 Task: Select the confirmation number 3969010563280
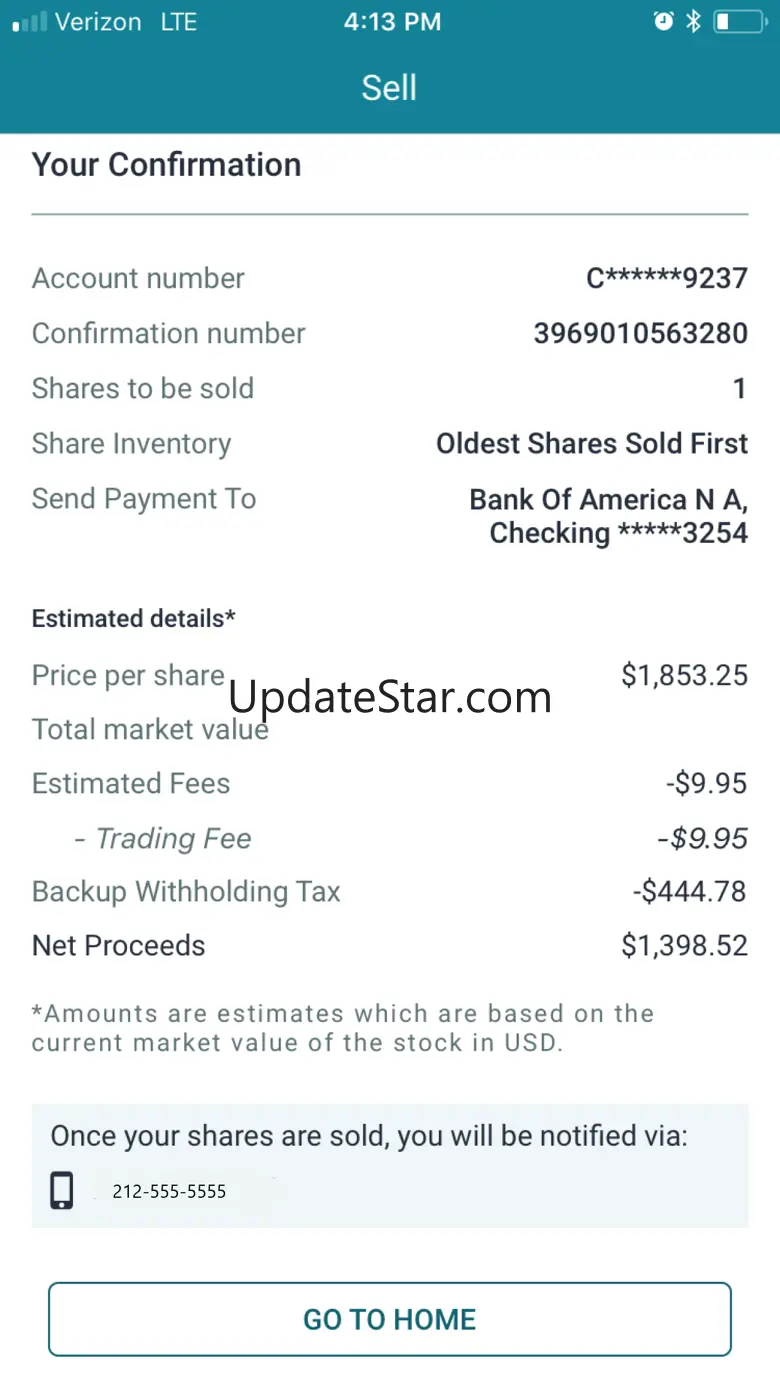coord(640,333)
